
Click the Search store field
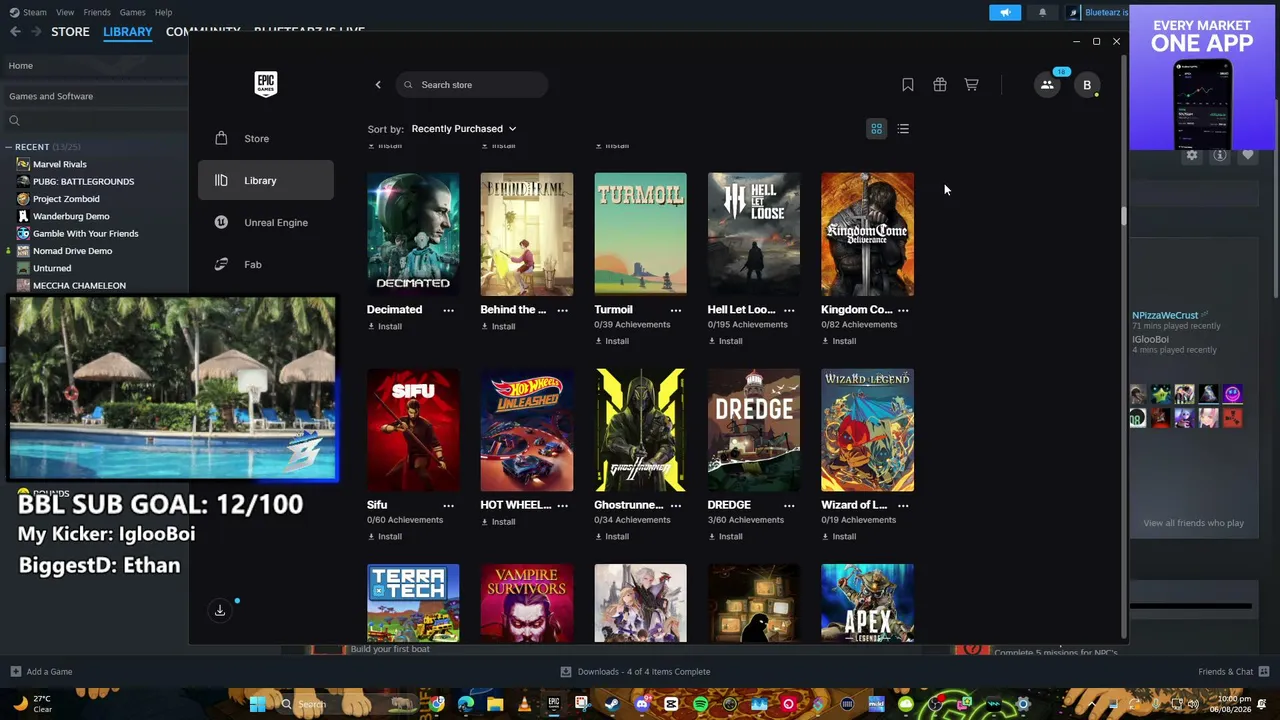pyautogui.click(x=472, y=85)
